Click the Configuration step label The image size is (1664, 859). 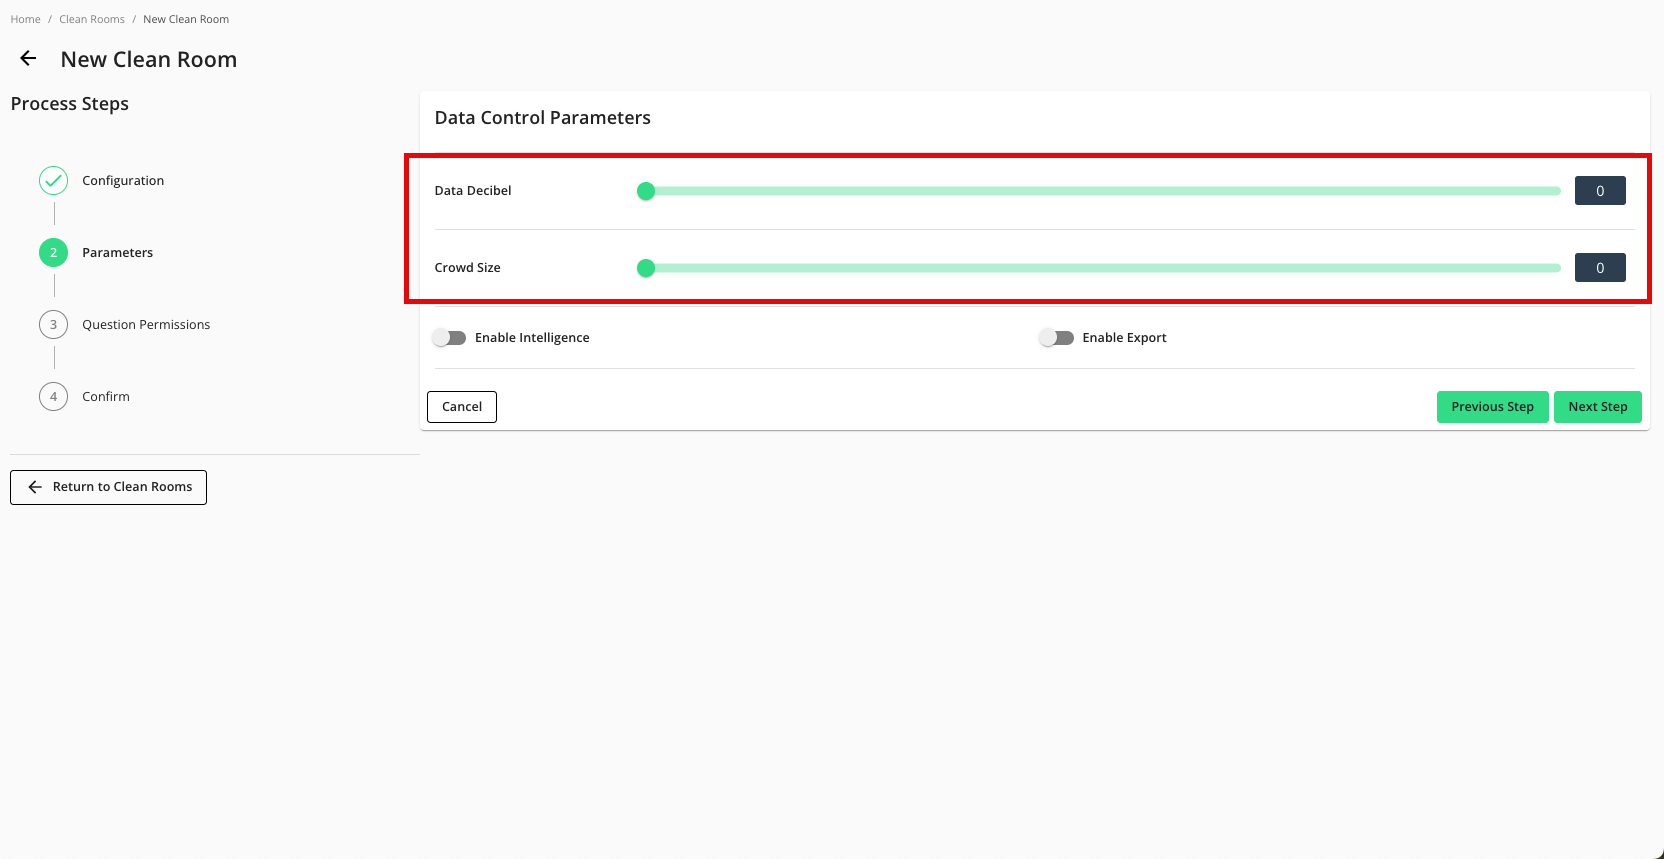pos(123,181)
